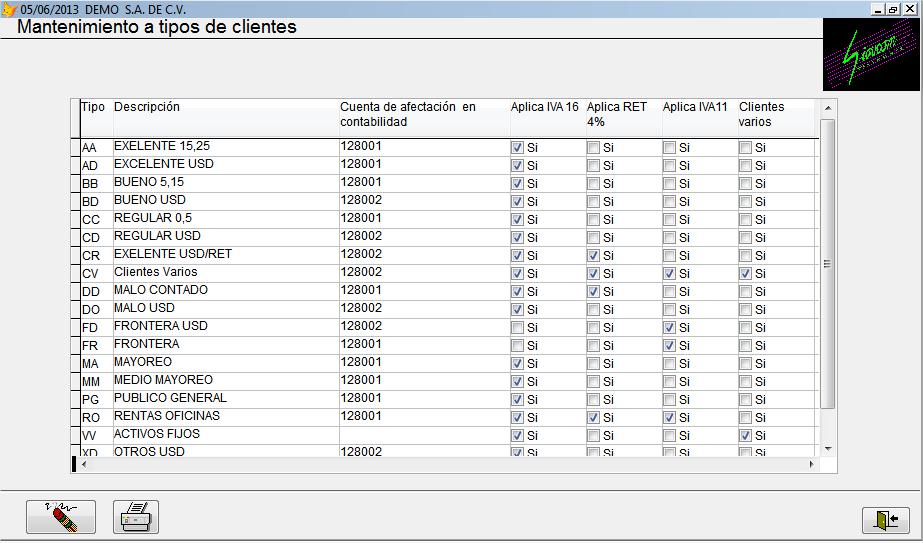Click horizontal scrollbar right arrow
Image resolution: width=923 pixels, height=543 pixels.
812,465
